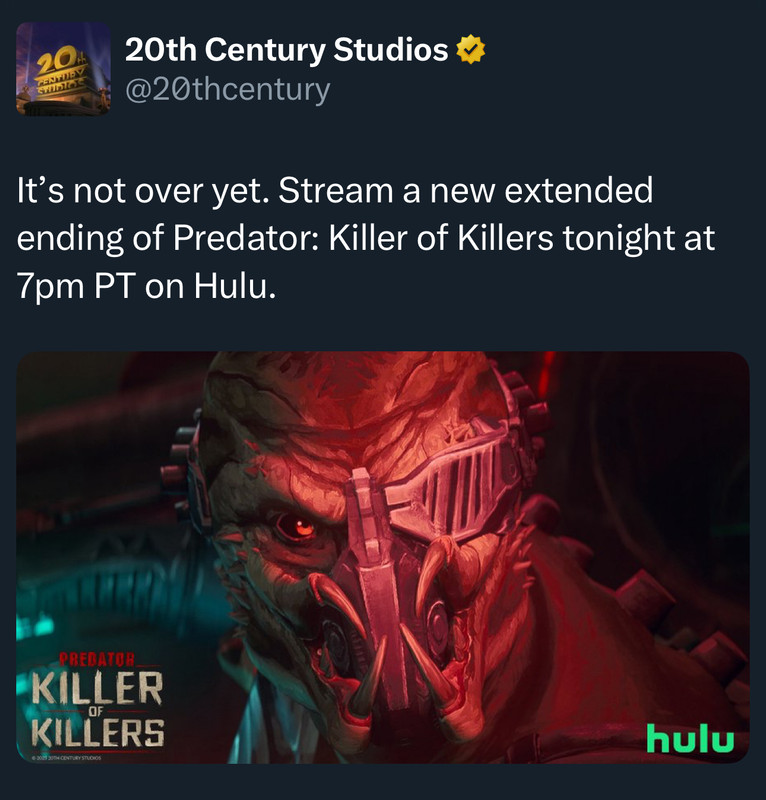Click the word KILLERS in the title logo
The width and height of the screenshot is (766, 800).
(x=97, y=733)
